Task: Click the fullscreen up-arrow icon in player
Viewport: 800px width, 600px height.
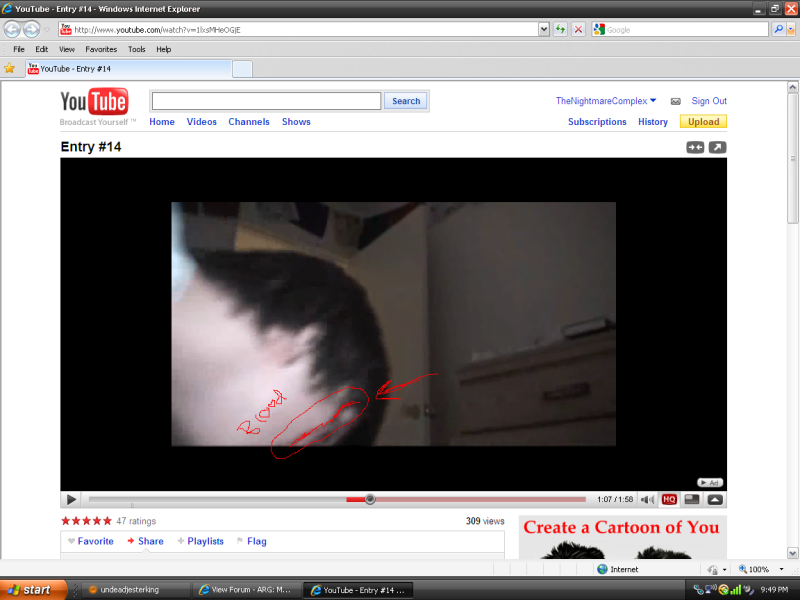Action: (715, 499)
